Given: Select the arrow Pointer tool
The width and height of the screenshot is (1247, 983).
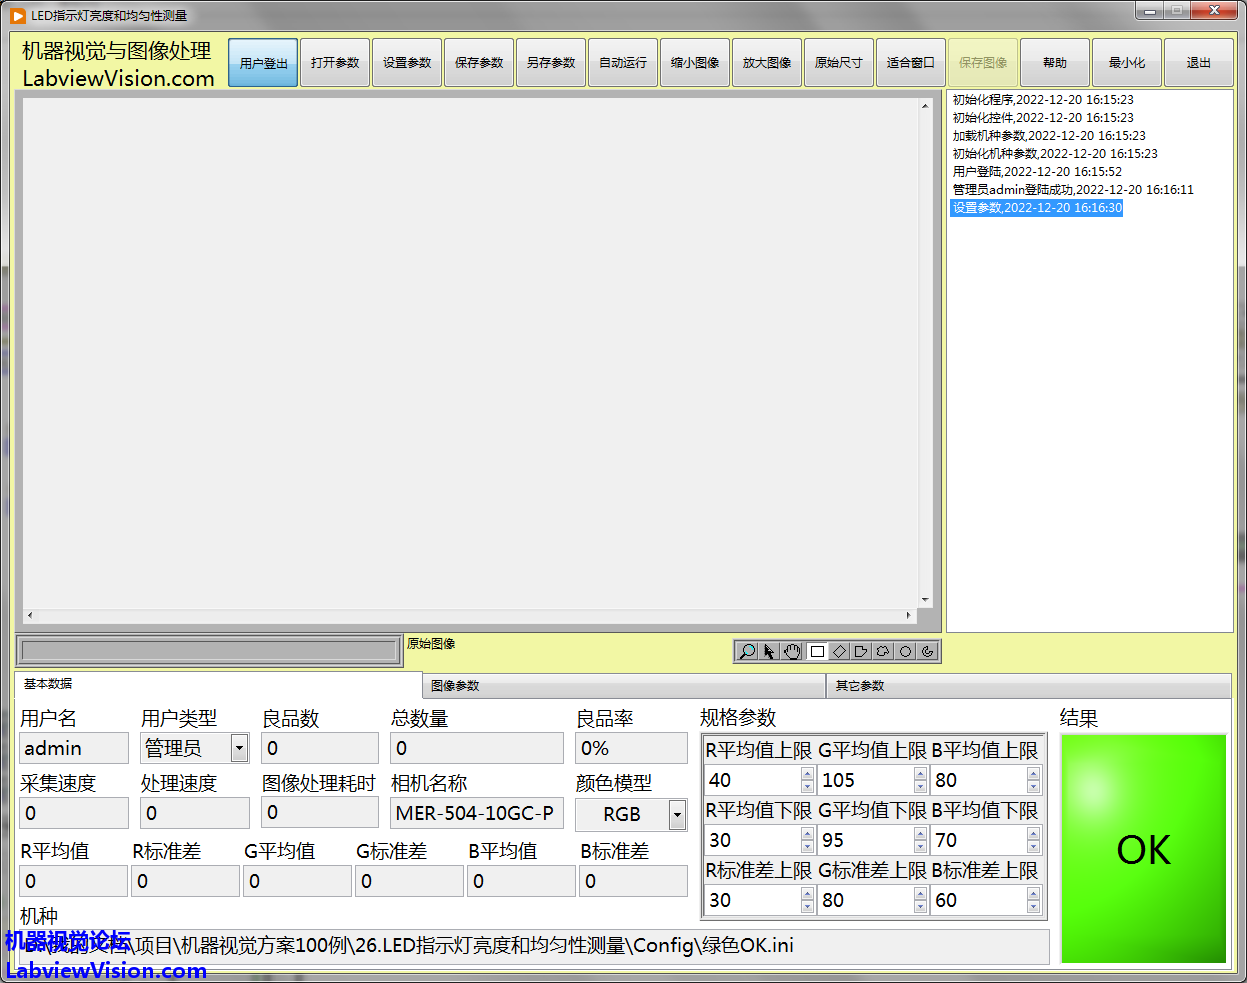Looking at the screenshot, I should click(x=769, y=652).
